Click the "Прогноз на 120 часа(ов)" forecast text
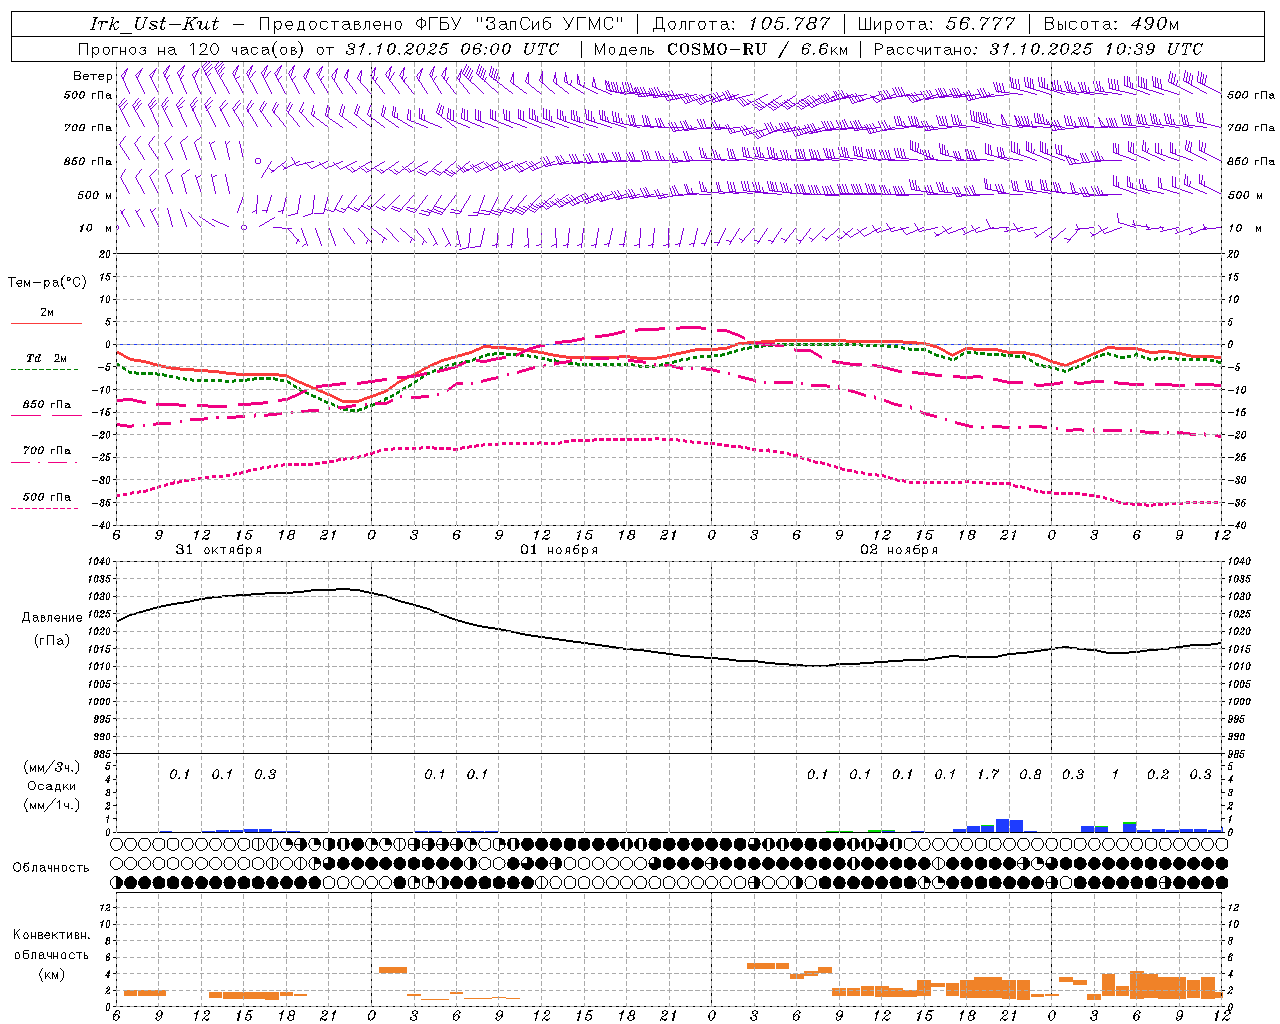The width and height of the screenshot is (1280, 1024). [x=192, y=49]
